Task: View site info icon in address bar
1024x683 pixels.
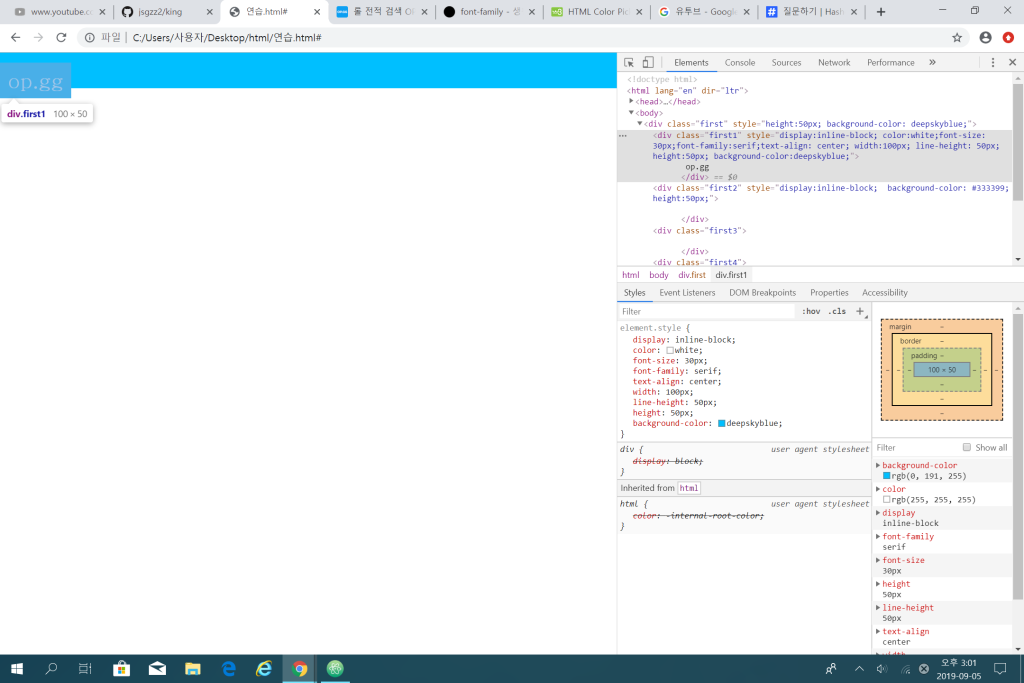Action: point(89,38)
